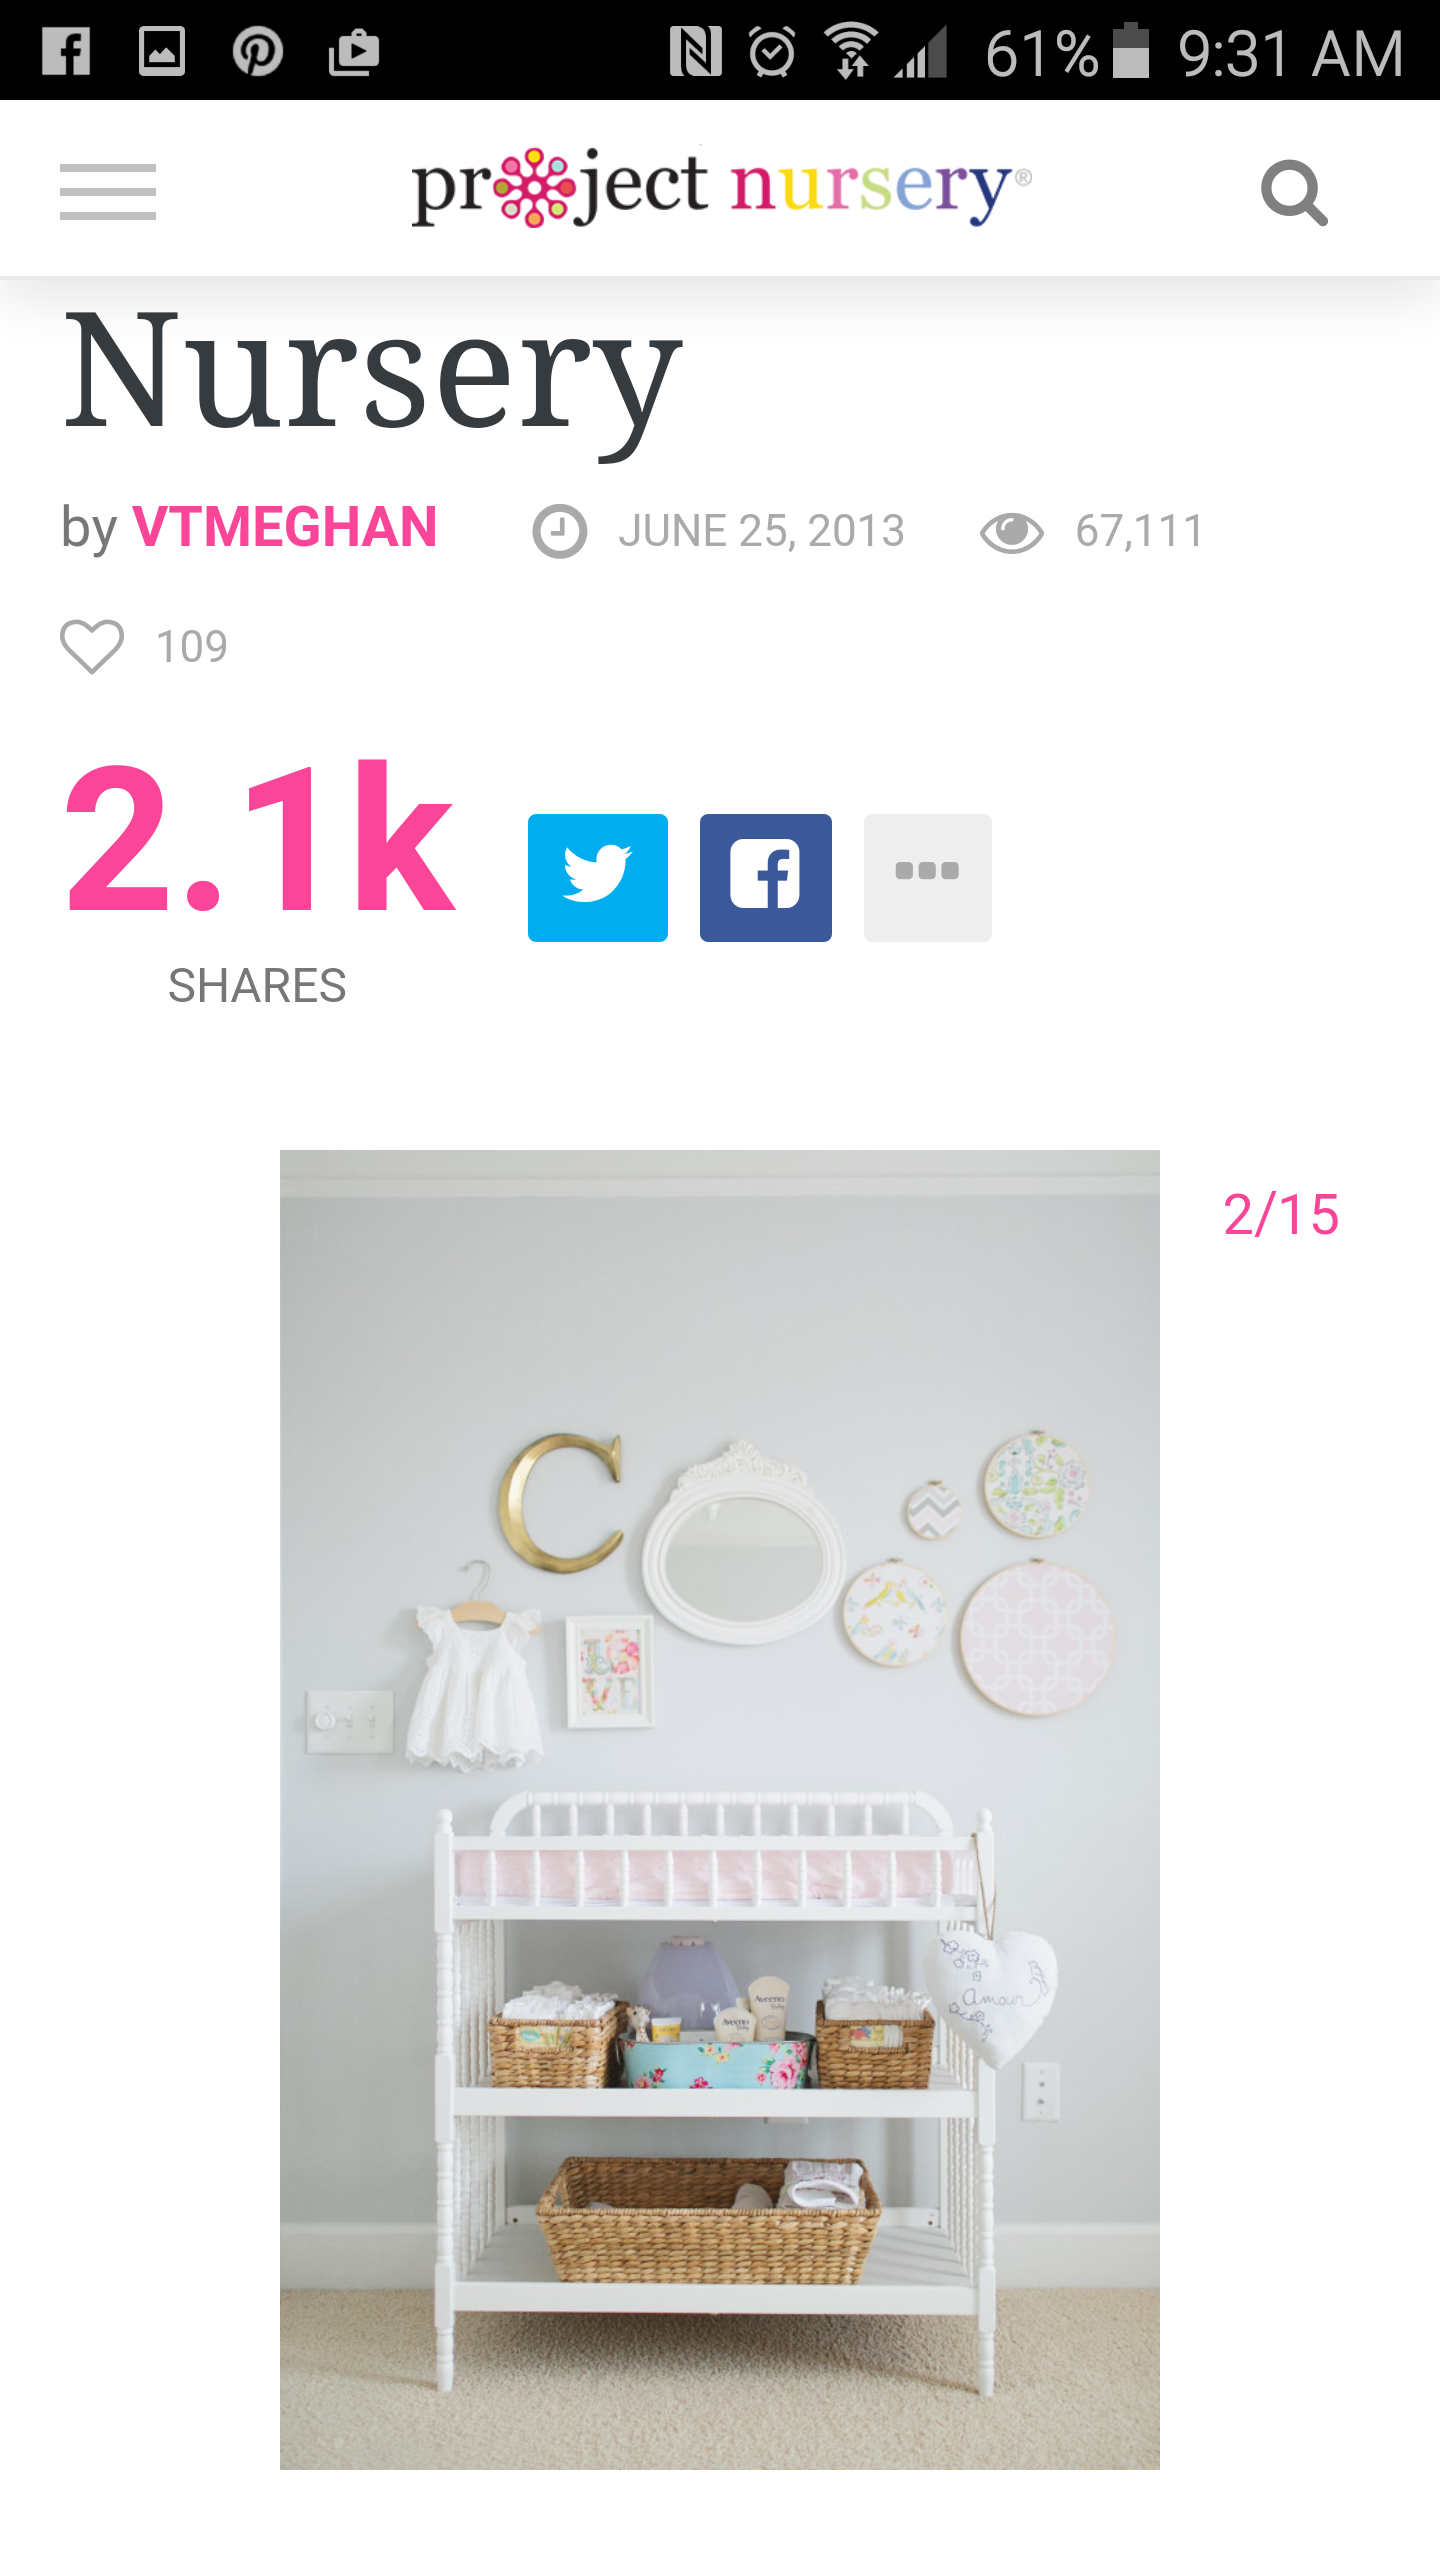1440x2560 pixels.
Task: Tap the search magnifier icon
Action: click(x=1294, y=192)
